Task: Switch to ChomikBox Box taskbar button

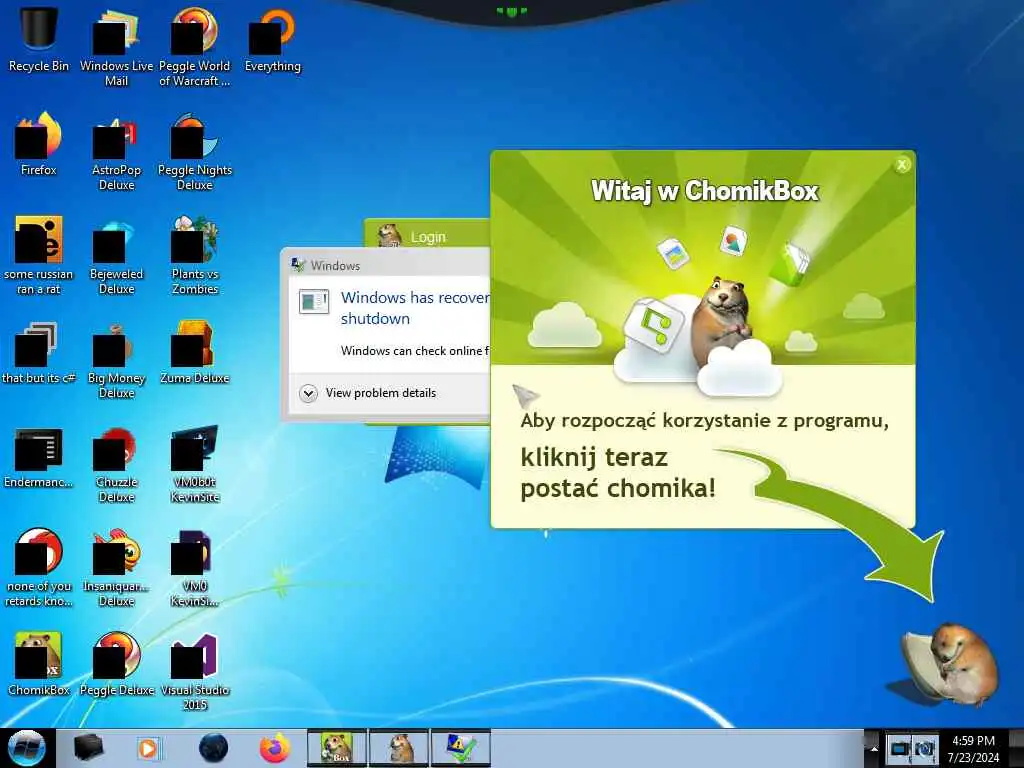Action: [337, 748]
